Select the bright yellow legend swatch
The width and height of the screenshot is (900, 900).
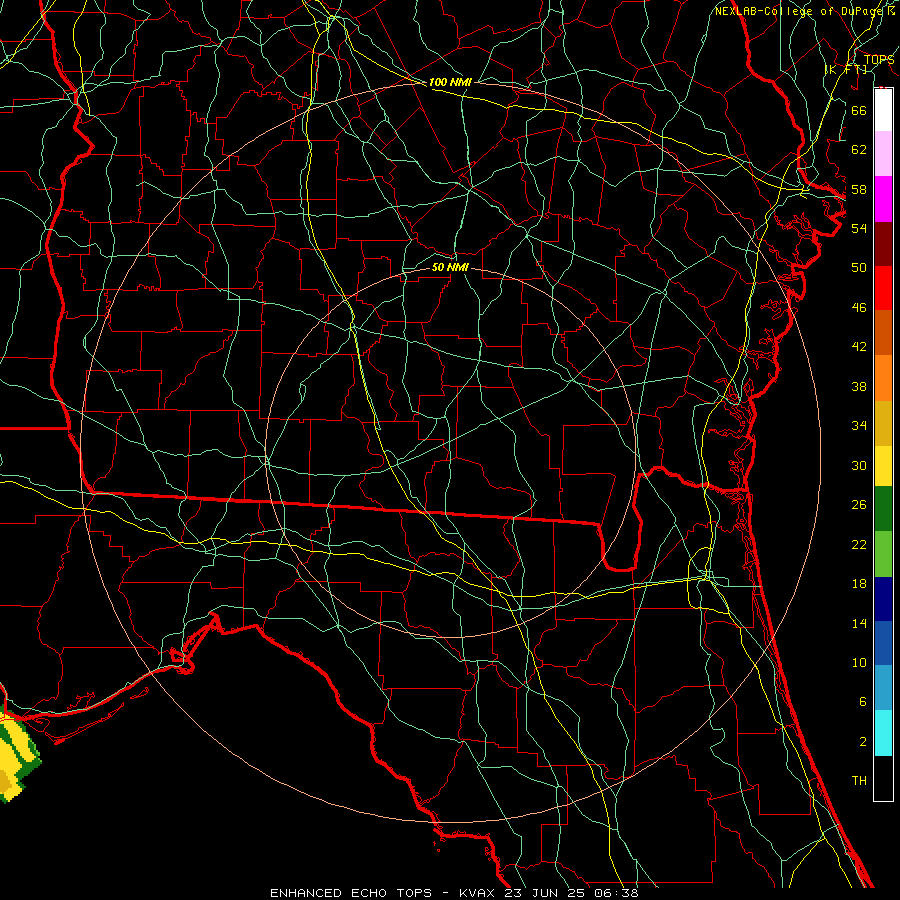click(883, 466)
